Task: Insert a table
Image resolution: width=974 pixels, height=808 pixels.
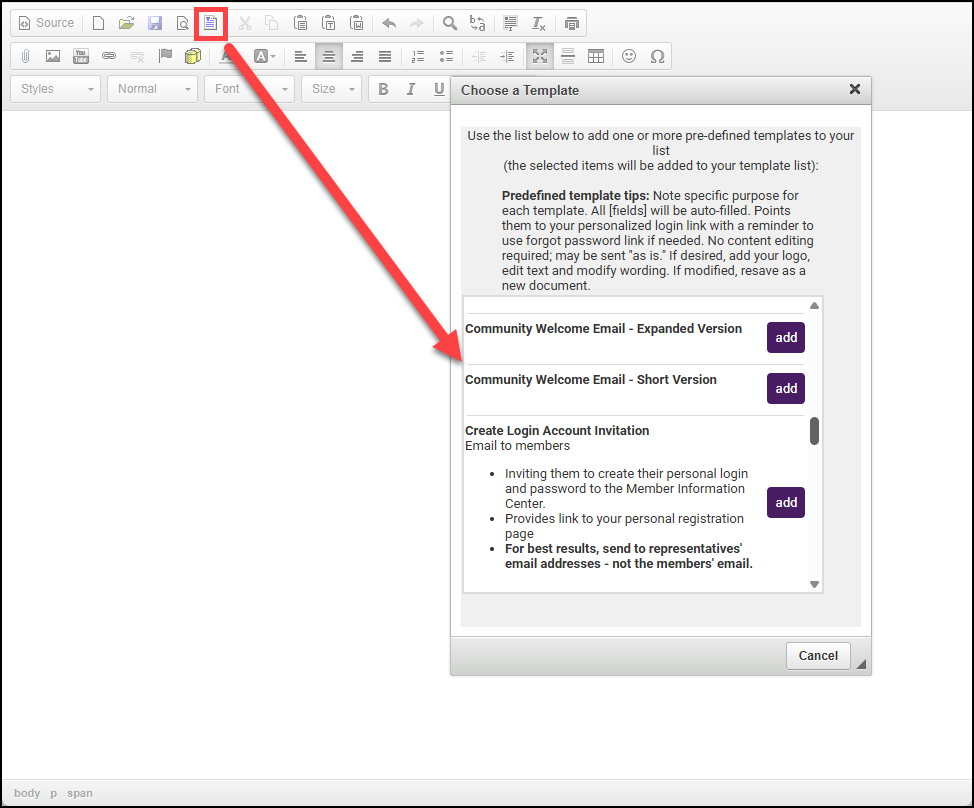Action: pyautogui.click(x=596, y=56)
